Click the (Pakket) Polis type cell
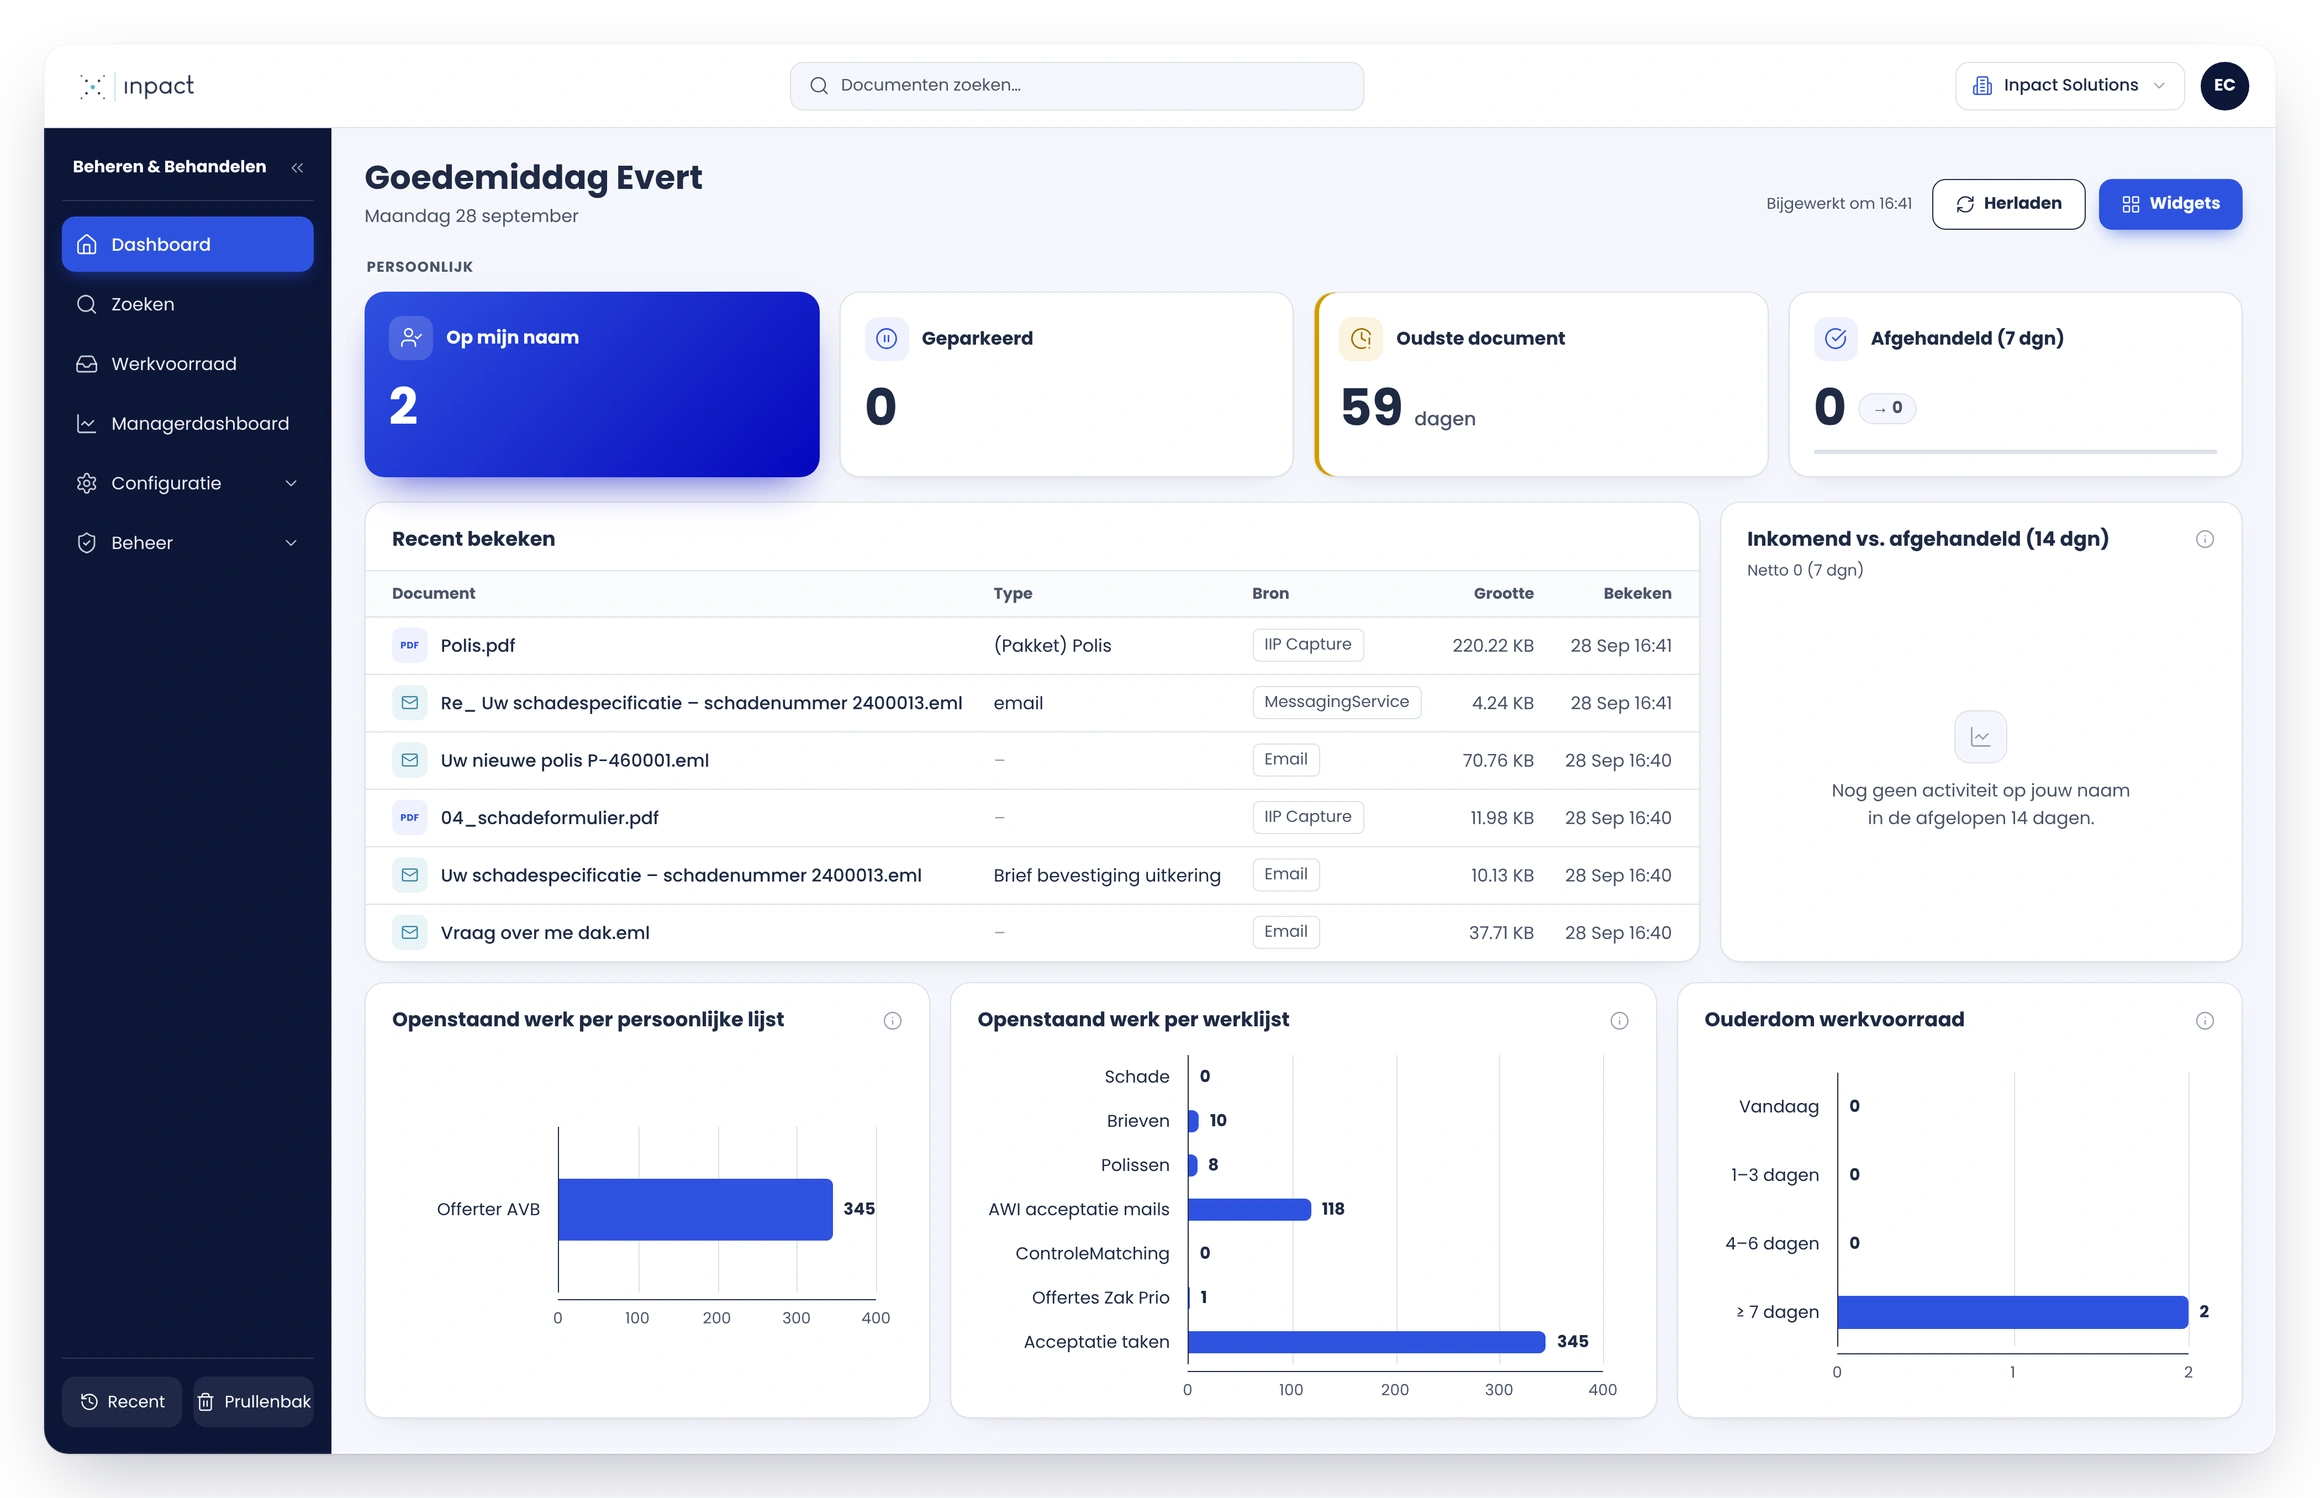The width and height of the screenshot is (2320, 1498). [1052, 646]
